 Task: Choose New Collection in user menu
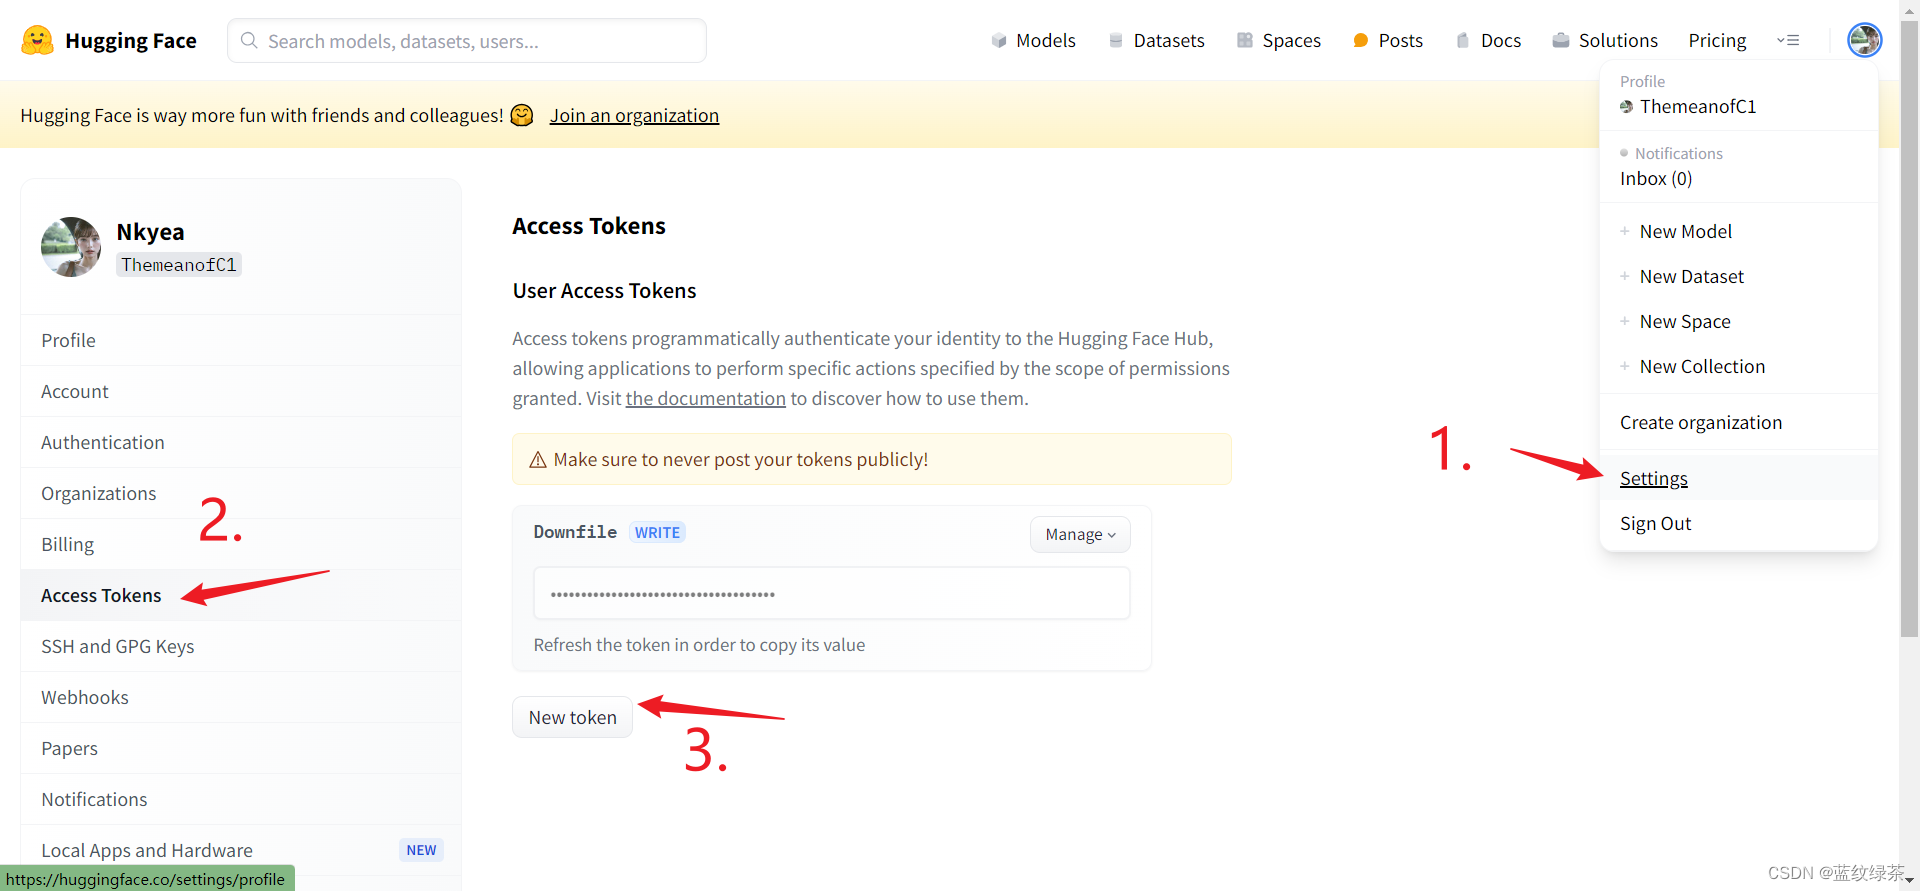[x=1703, y=366]
